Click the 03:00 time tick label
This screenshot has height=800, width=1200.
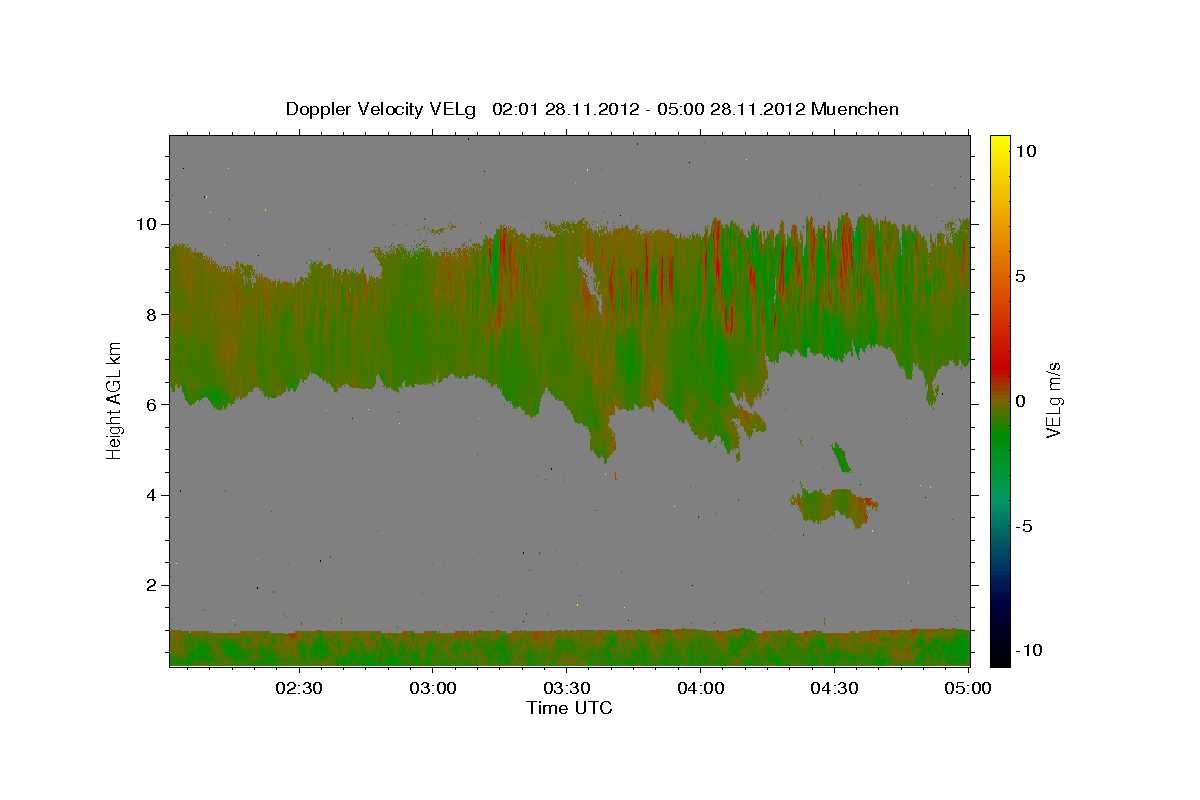click(x=433, y=688)
